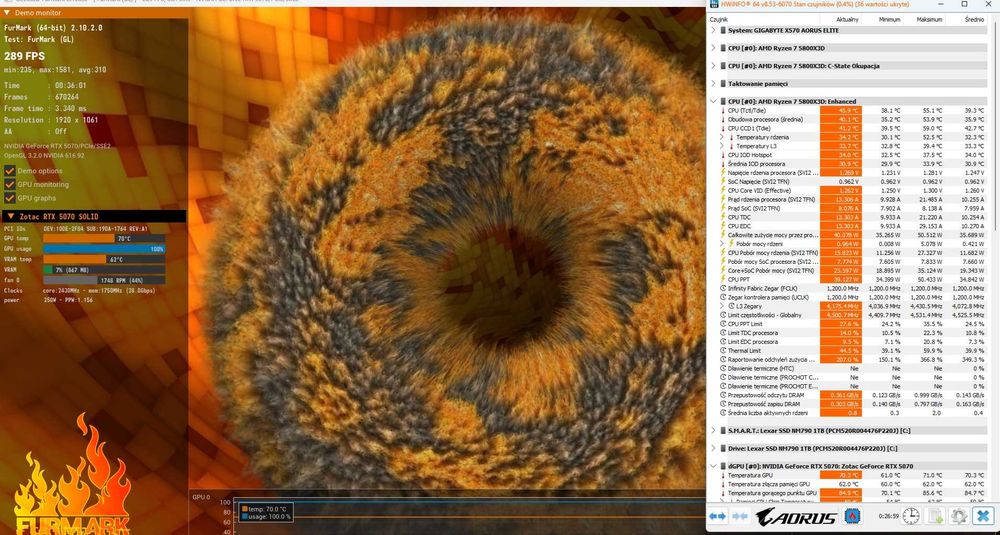Click the HWiNFO vertical scrollbar

click(996, 128)
